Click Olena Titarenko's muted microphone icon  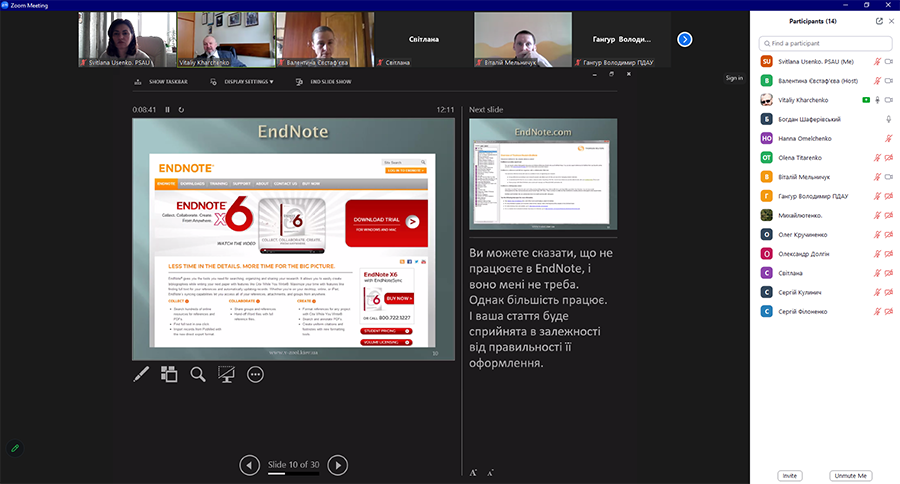click(x=877, y=158)
